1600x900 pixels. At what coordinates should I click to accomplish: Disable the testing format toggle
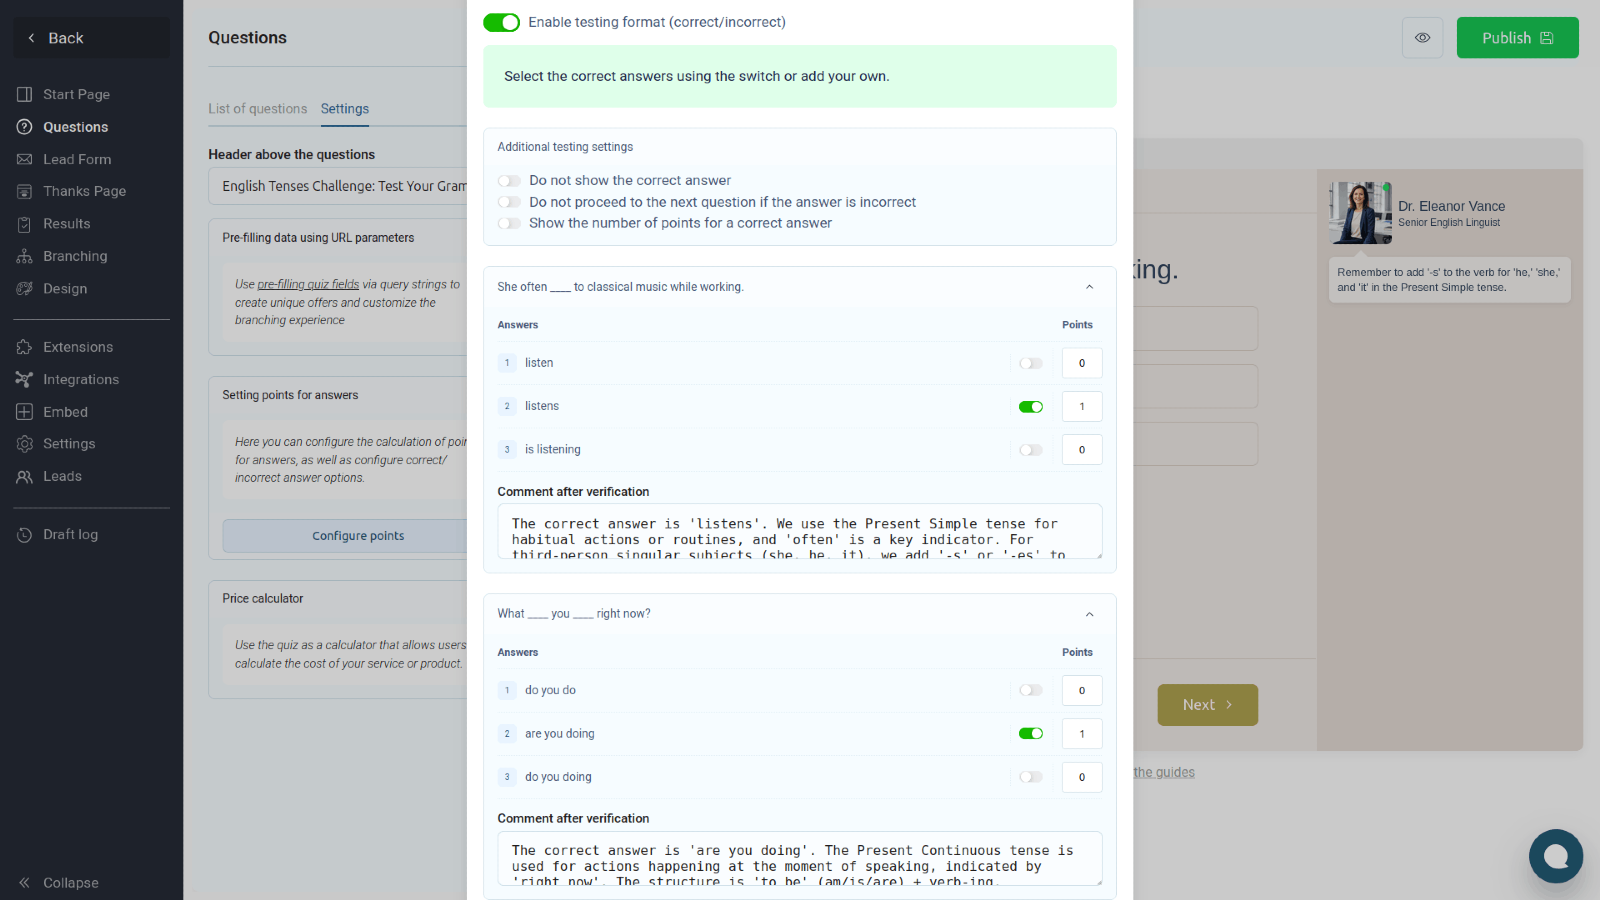[x=501, y=21]
